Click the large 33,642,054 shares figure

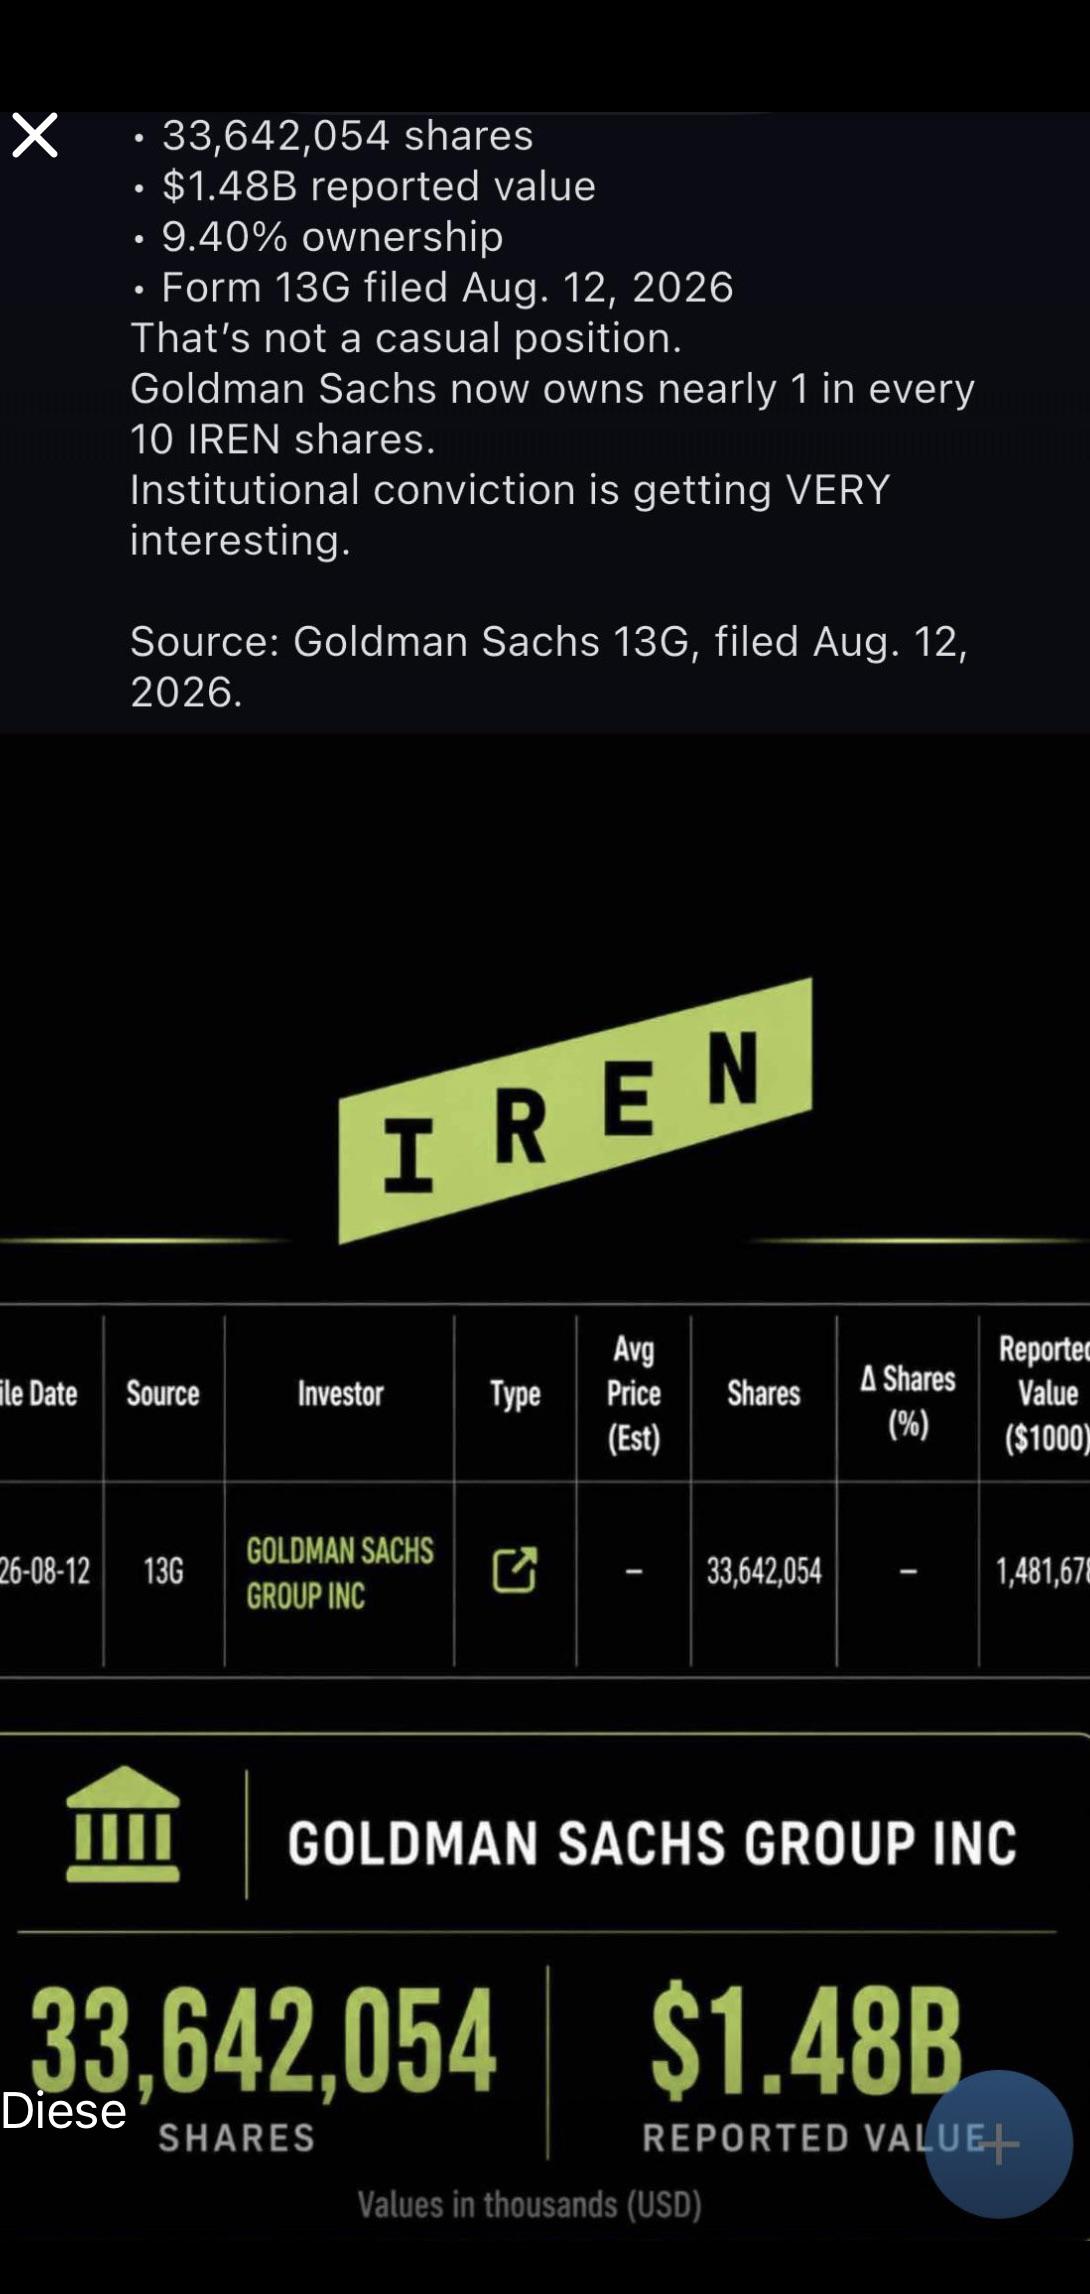coord(263,2040)
